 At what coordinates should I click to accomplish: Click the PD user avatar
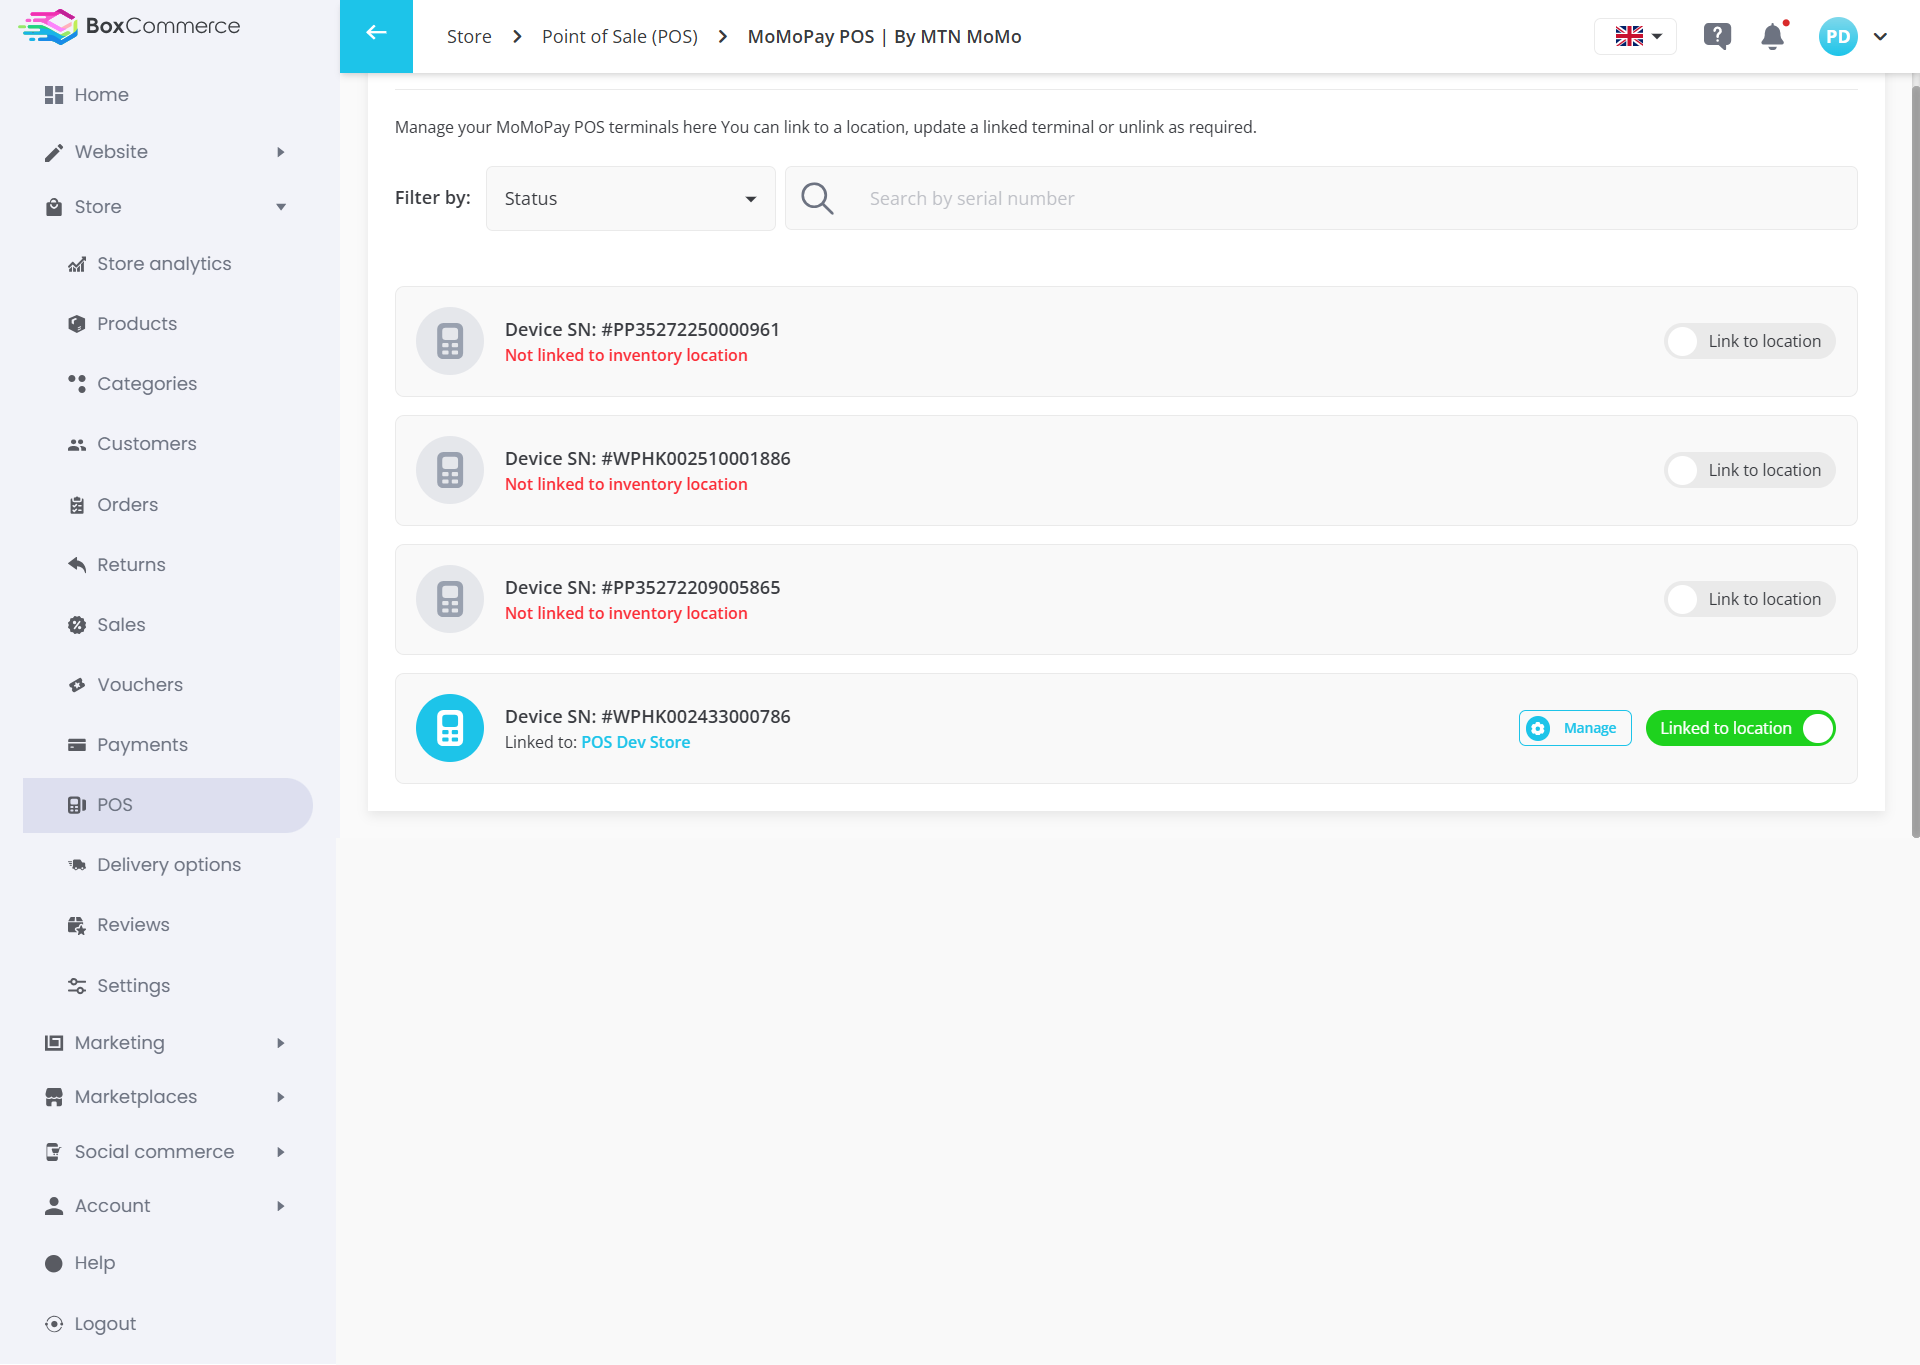click(1838, 36)
